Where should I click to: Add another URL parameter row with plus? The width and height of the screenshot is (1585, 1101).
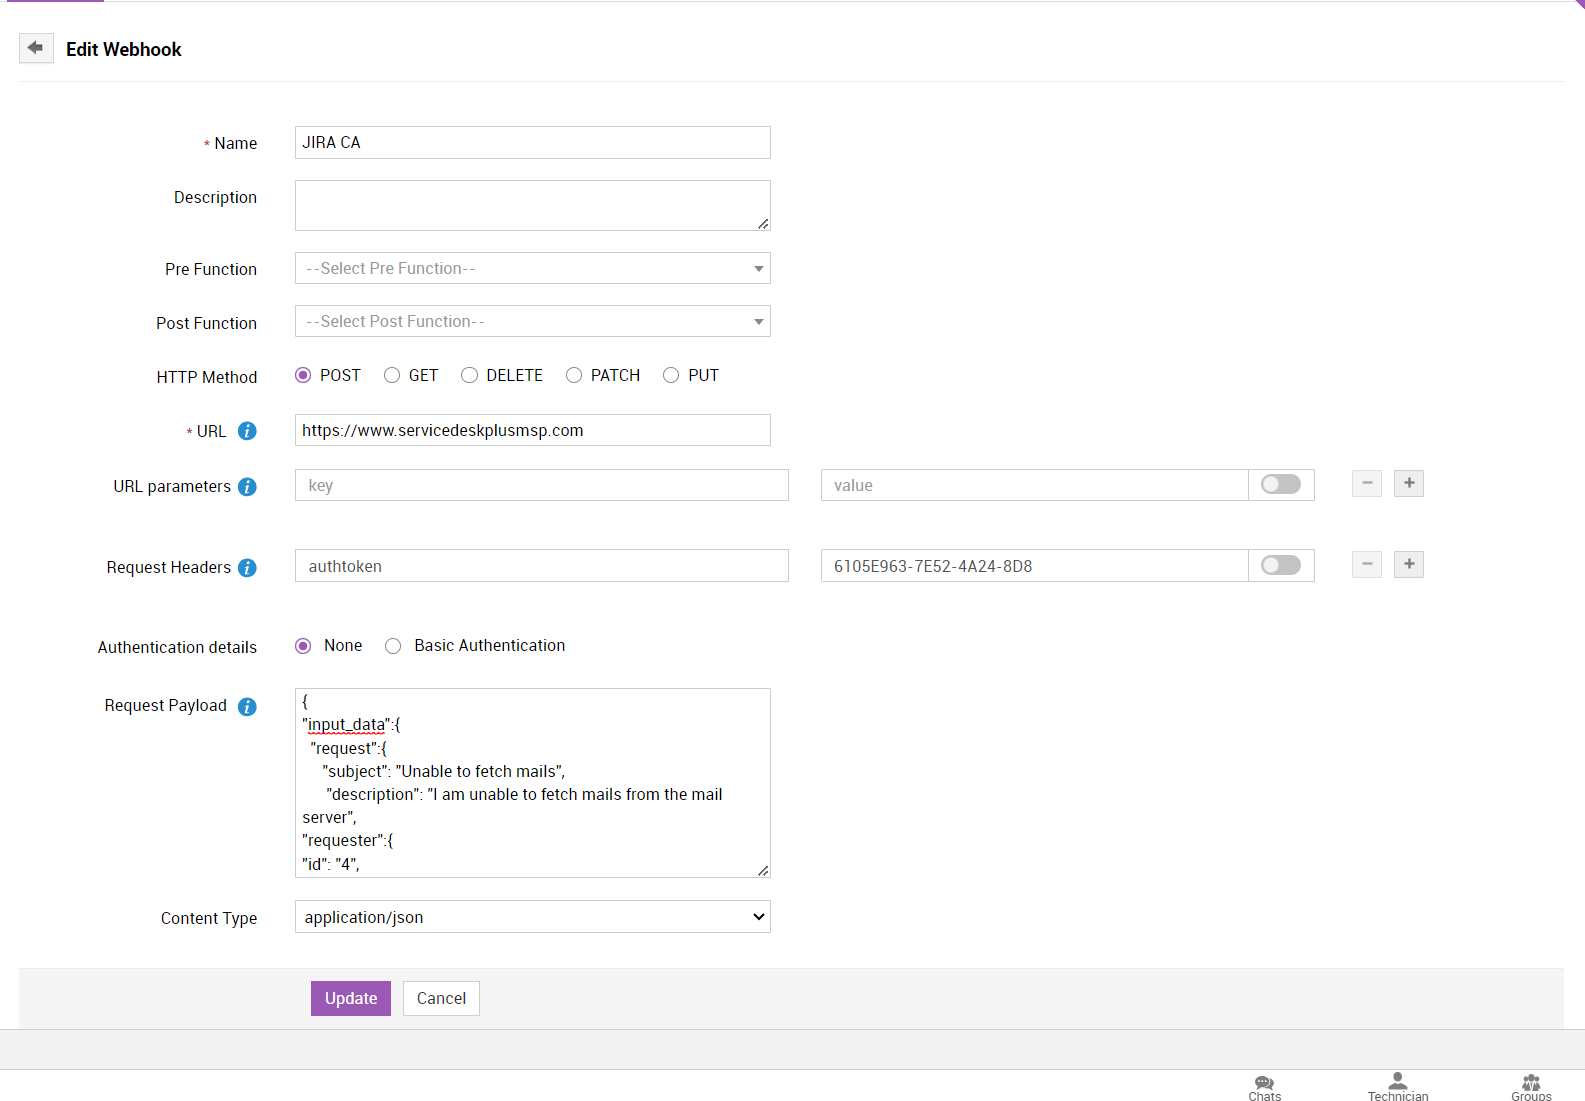click(1408, 484)
